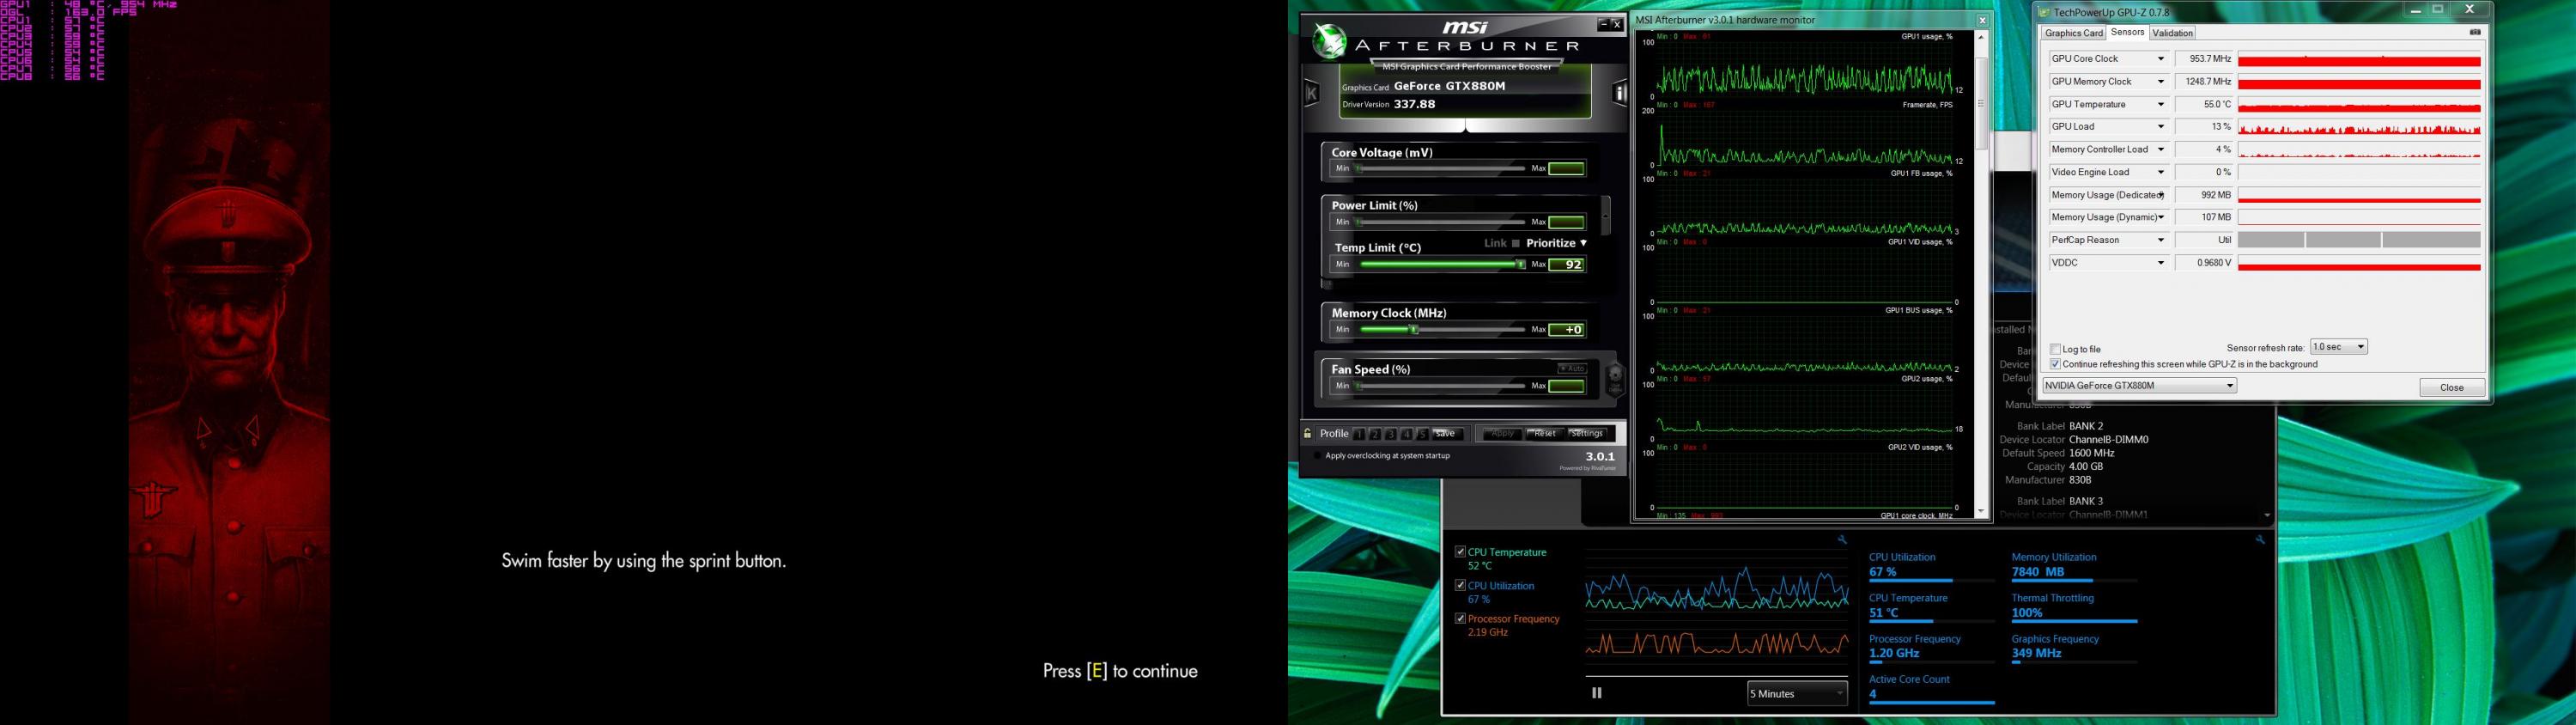Screen dimensions: 2576x725
Task: Open NVIDIA GeForce GTX880M device selector
Action: click(2139, 385)
